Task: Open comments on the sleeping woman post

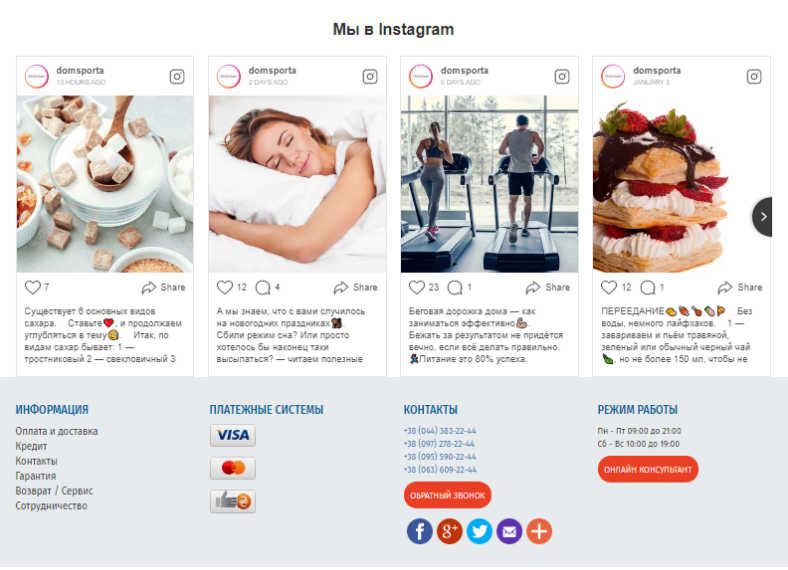Action: (263, 288)
